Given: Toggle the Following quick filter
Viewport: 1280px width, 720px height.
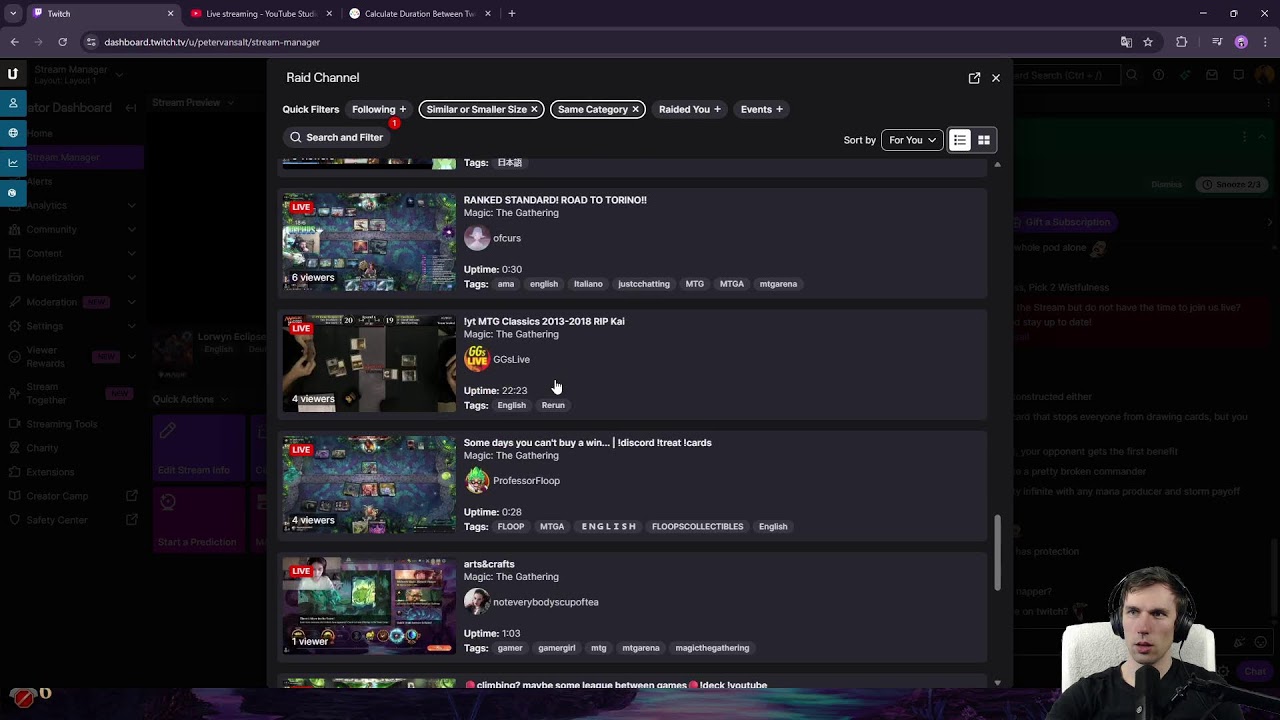Looking at the screenshot, I should [379, 109].
